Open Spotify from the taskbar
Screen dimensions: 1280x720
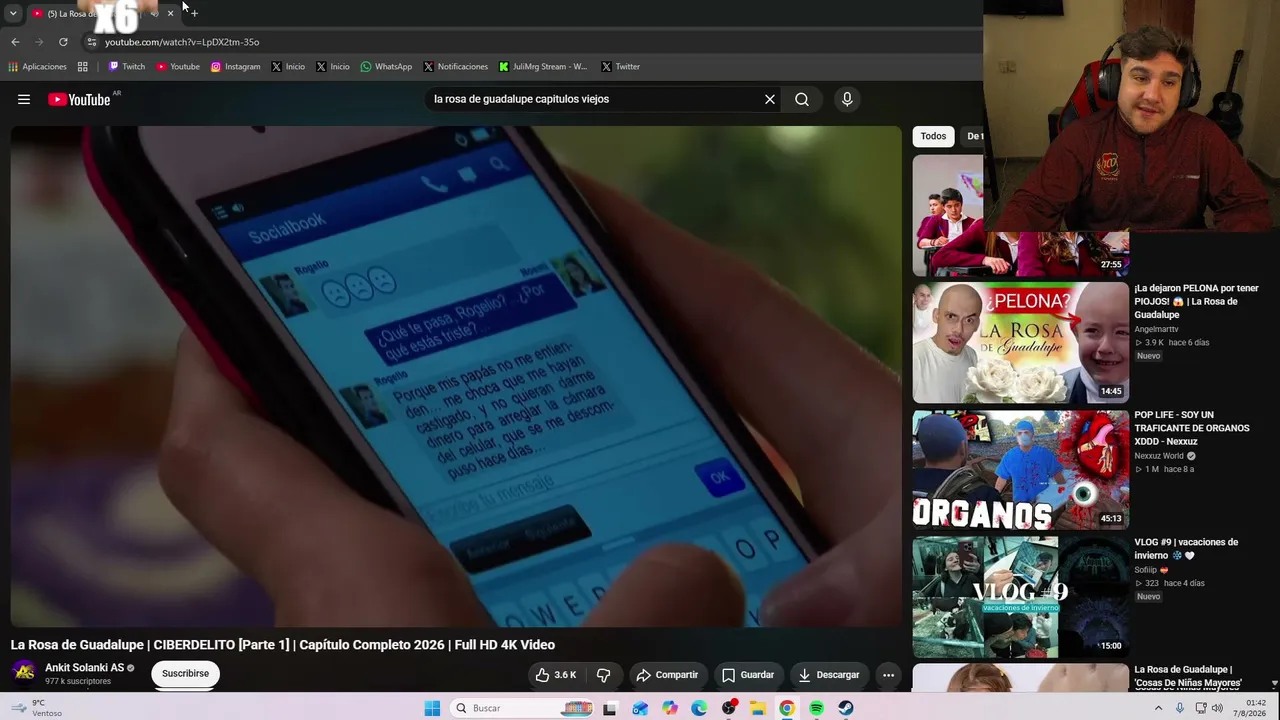tap(816, 708)
